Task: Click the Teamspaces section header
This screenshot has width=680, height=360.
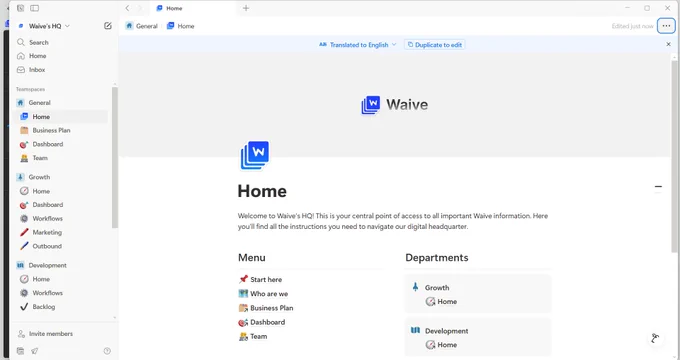Action: pos(30,89)
